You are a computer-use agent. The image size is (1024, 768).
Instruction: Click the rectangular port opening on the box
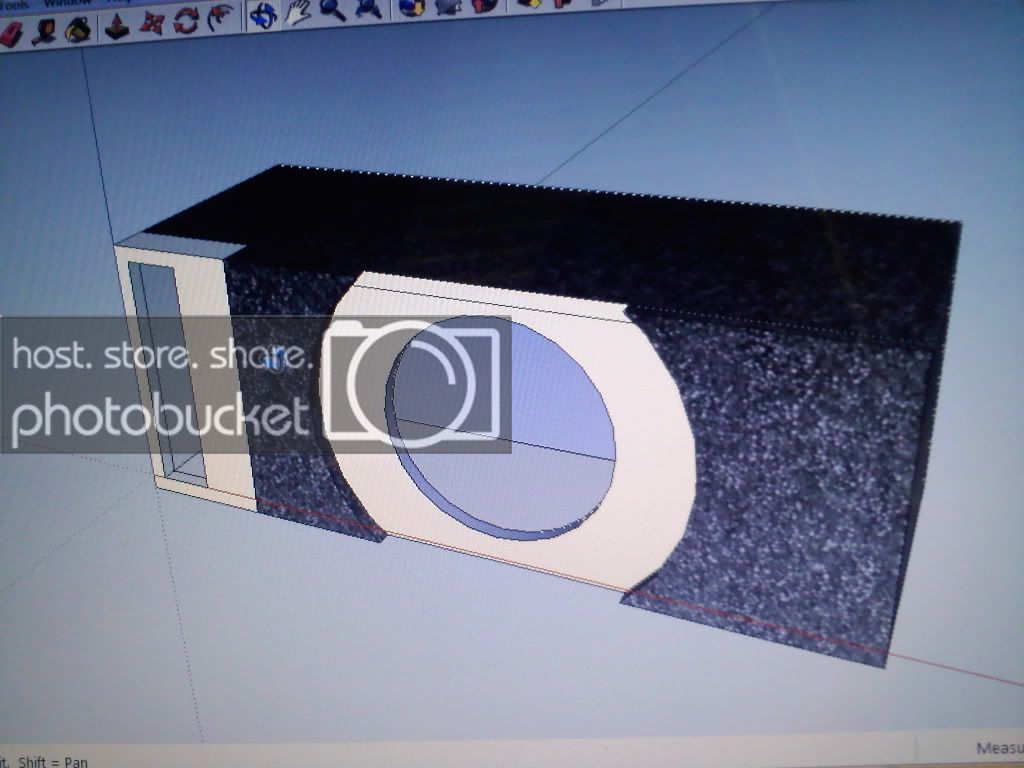click(167, 374)
